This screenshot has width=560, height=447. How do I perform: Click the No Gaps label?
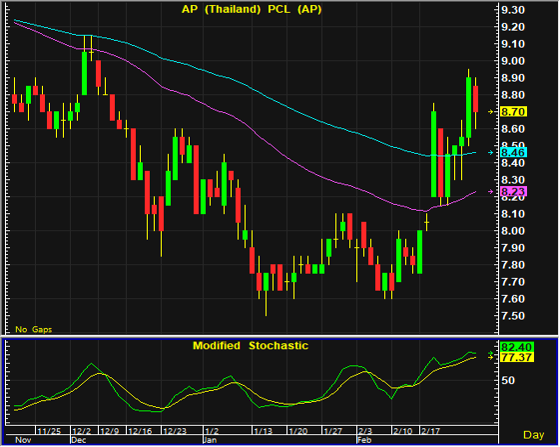[34, 329]
